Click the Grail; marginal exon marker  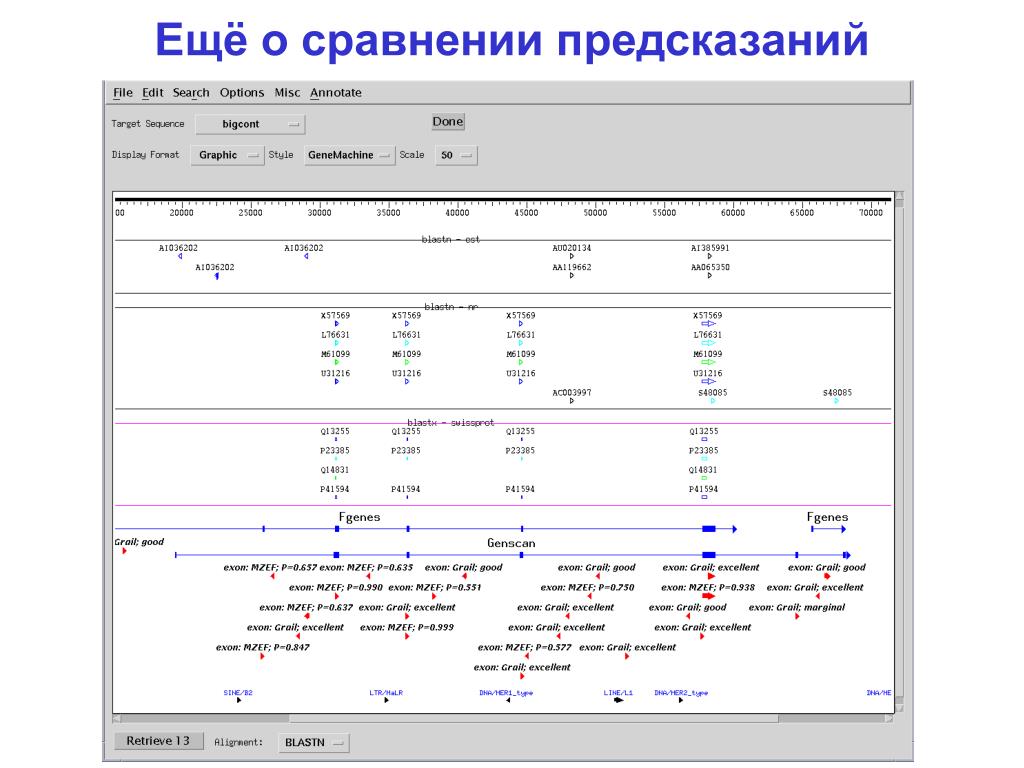pyautogui.click(x=797, y=616)
